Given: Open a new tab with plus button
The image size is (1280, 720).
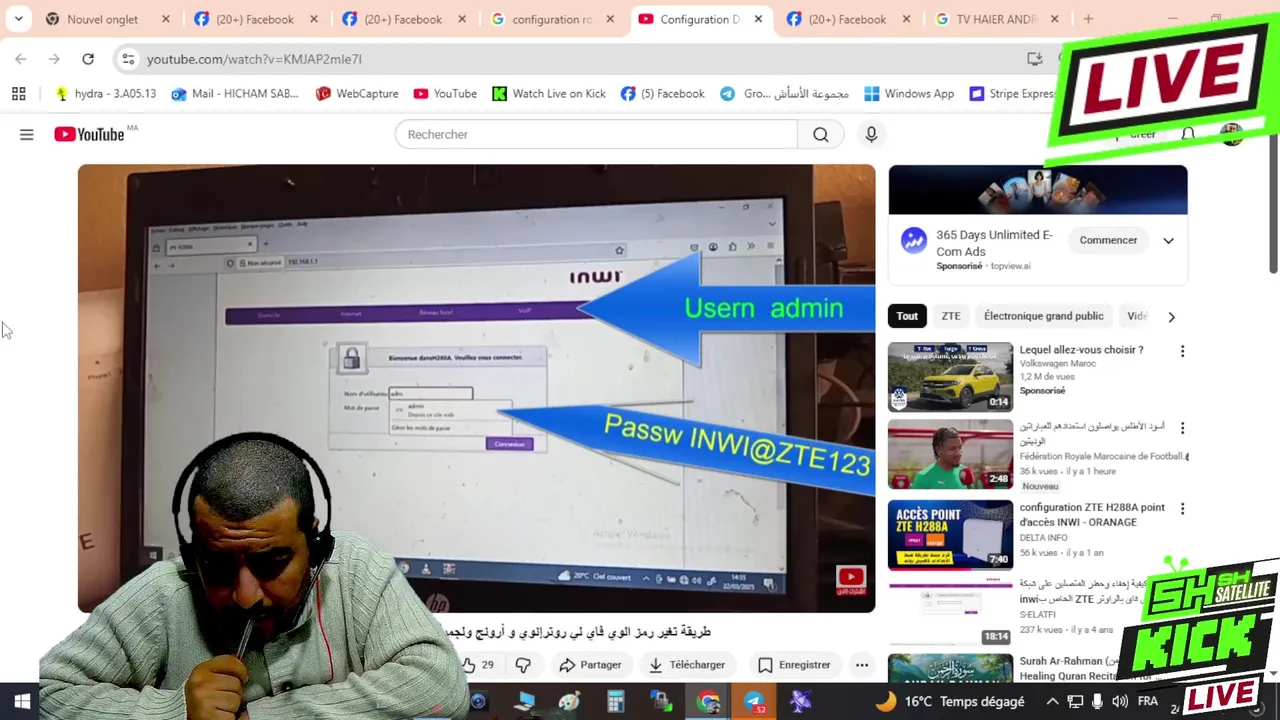Looking at the screenshot, I should point(1088,19).
